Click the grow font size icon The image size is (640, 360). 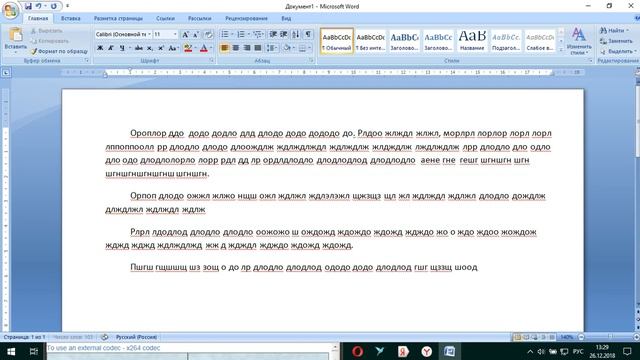185,35
